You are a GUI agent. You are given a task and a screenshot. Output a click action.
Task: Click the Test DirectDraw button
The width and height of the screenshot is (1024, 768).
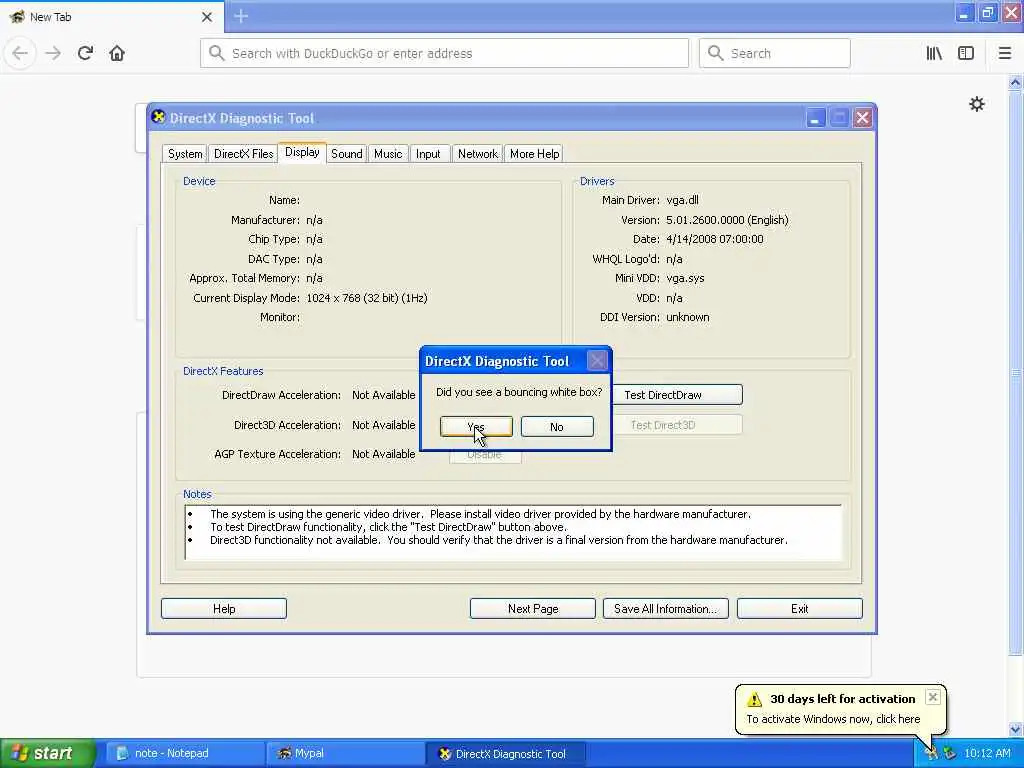pos(677,394)
